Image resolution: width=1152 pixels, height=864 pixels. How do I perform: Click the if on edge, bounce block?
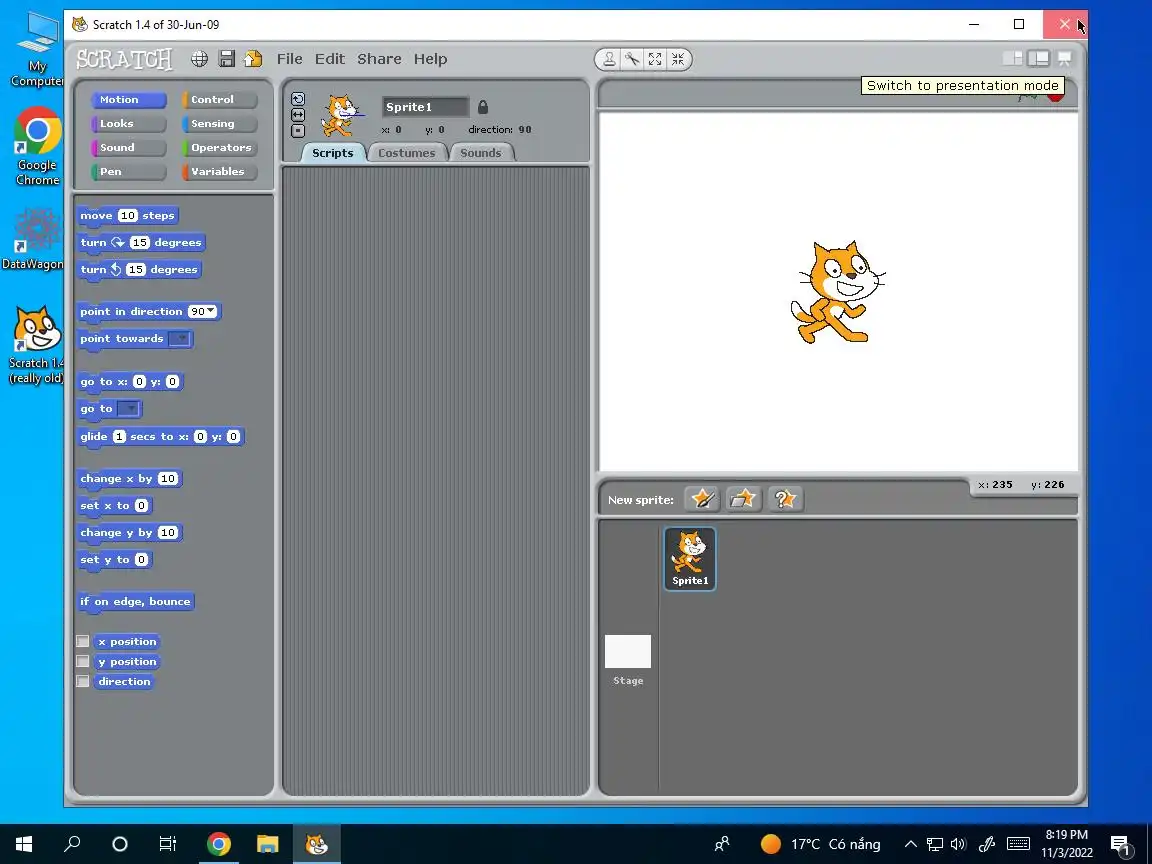[x=135, y=602]
